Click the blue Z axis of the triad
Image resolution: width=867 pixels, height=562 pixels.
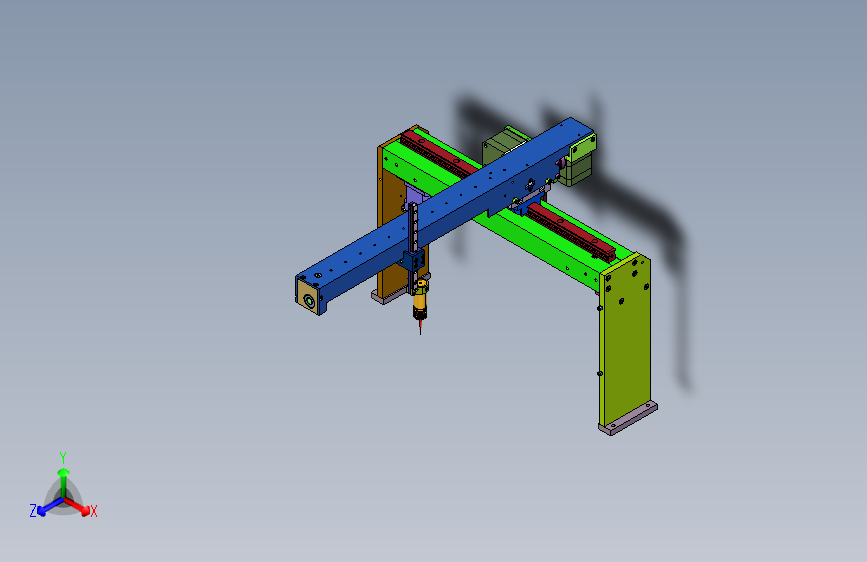point(50,506)
